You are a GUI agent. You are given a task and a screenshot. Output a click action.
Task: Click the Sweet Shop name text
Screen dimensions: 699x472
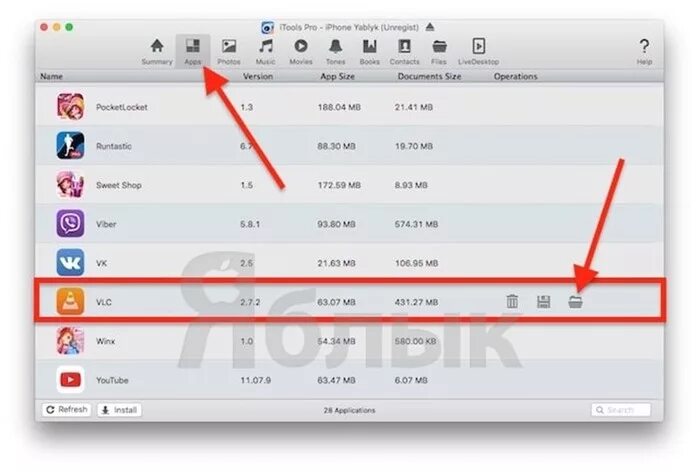119,185
